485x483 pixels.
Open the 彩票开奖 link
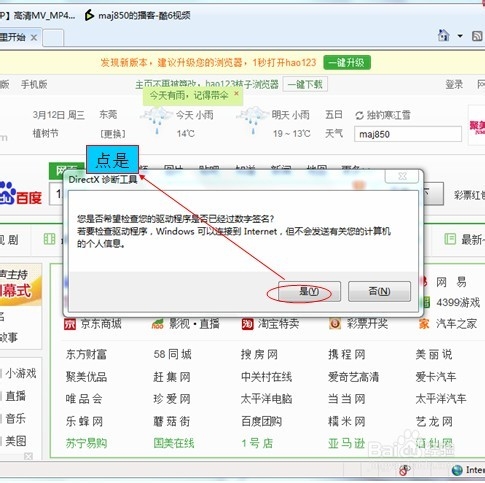pos(367,324)
